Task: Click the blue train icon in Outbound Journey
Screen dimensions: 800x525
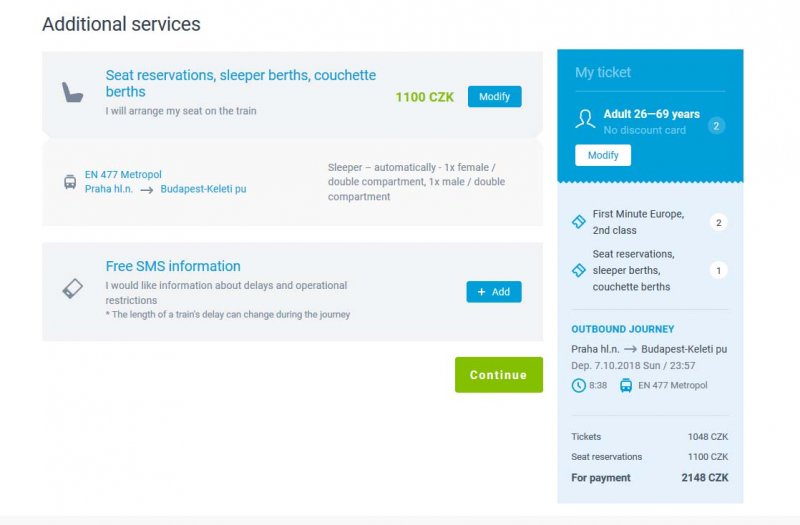Action: click(x=626, y=385)
